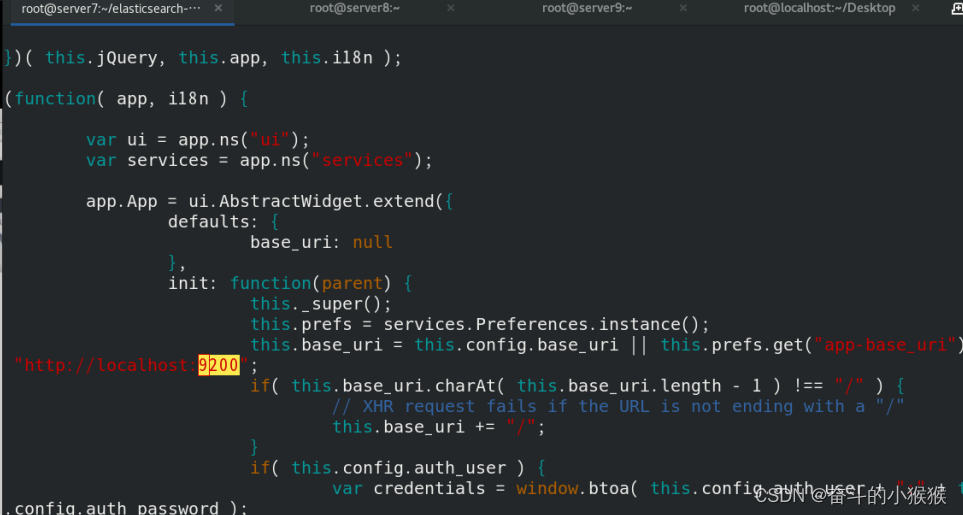Screen dimensions: 963x515
Task: Click "services.Preferences.instance()" text
Action: [541, 324]
